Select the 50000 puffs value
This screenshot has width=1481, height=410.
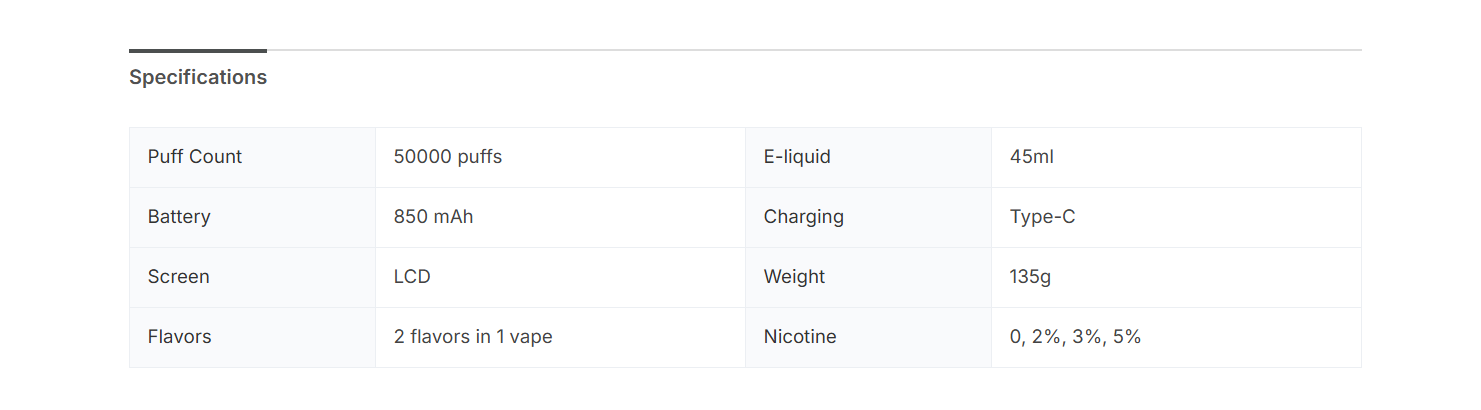tap(448, 157)
